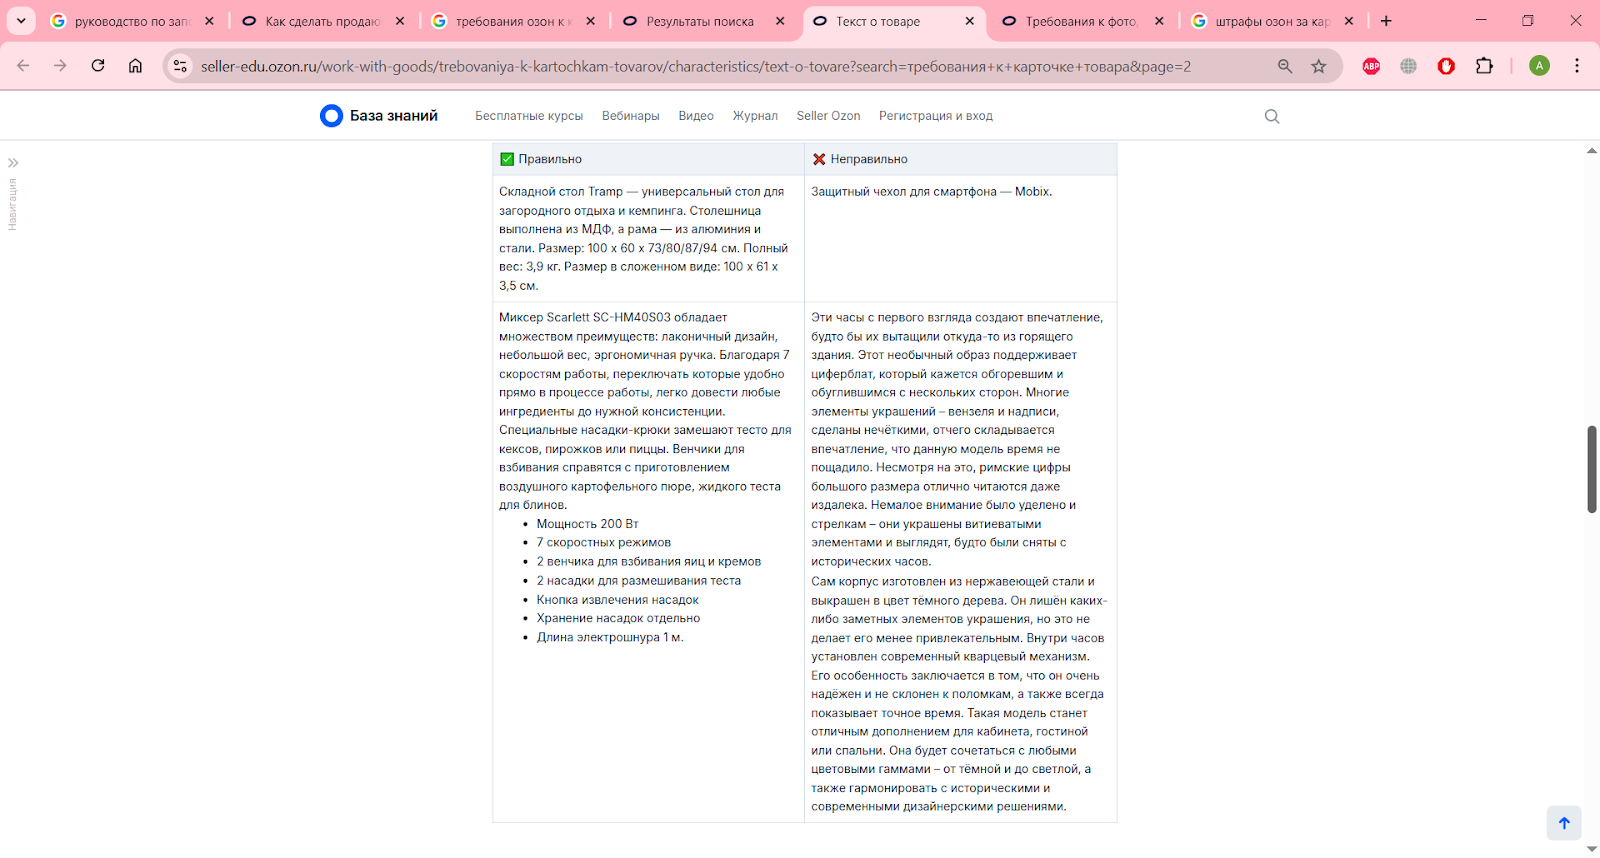The image size is (1600, 858).
Task: Switch to the 'Результаты поиска' tab
Action: tap(700, 21)
